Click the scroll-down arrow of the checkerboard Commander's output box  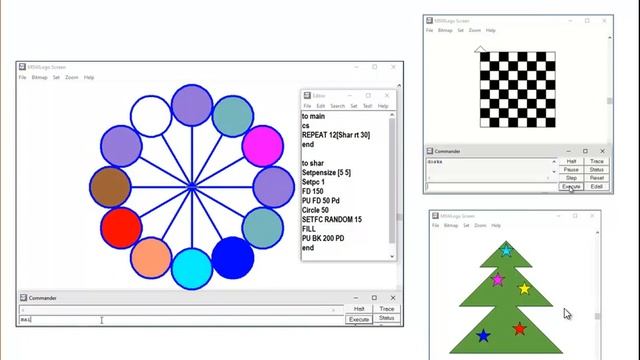click(554, 172)
